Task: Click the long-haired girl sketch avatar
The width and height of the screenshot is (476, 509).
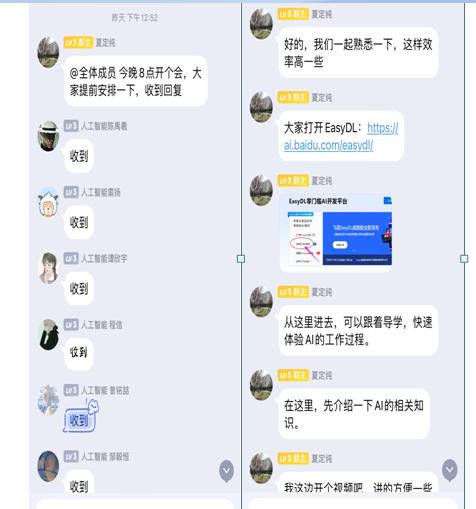Action: click(x=48, y=268)
